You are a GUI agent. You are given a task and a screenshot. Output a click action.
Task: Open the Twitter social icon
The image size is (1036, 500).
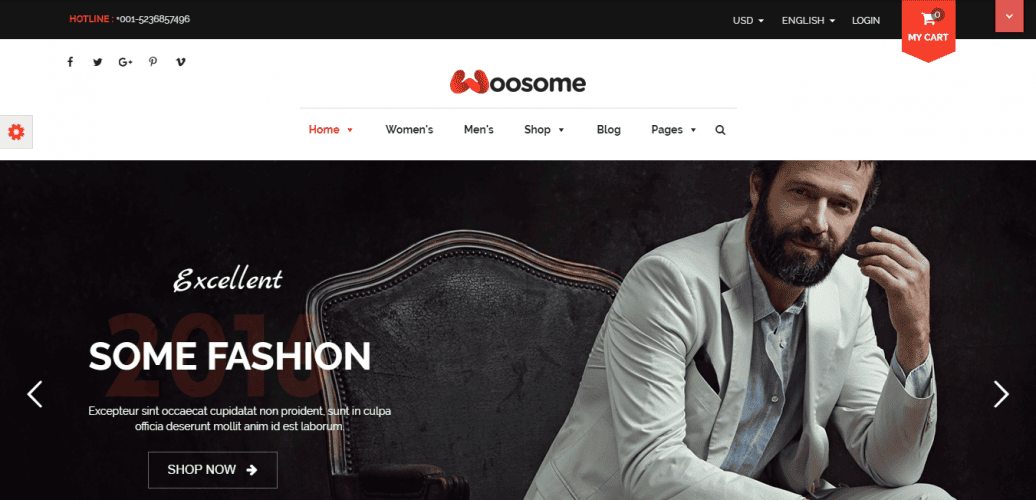[98, 62]
